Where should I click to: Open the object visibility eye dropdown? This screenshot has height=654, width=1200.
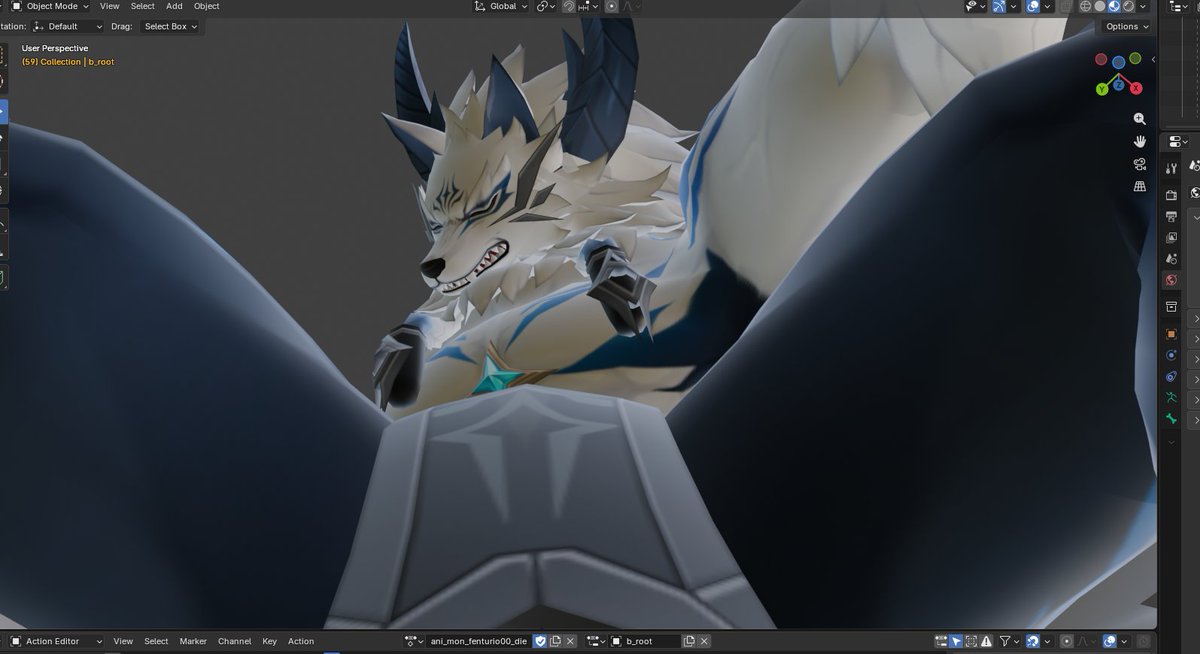[x=977, y=6]
